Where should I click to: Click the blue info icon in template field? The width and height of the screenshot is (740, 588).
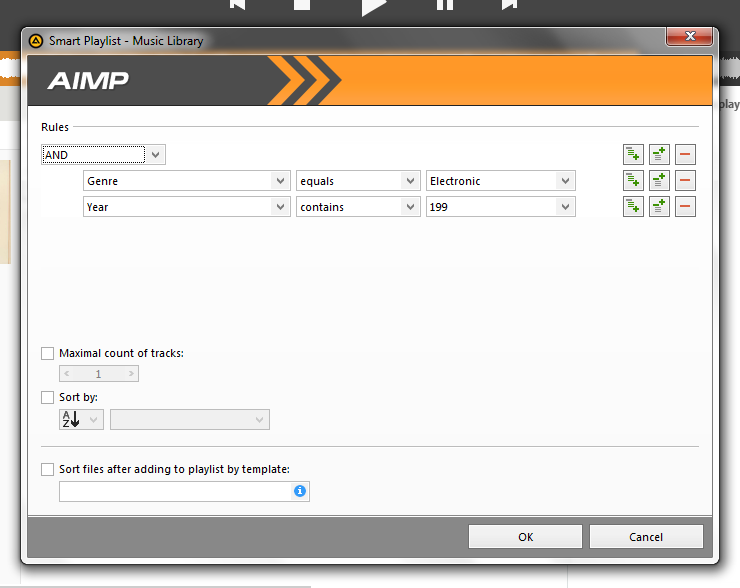(300, 491)
